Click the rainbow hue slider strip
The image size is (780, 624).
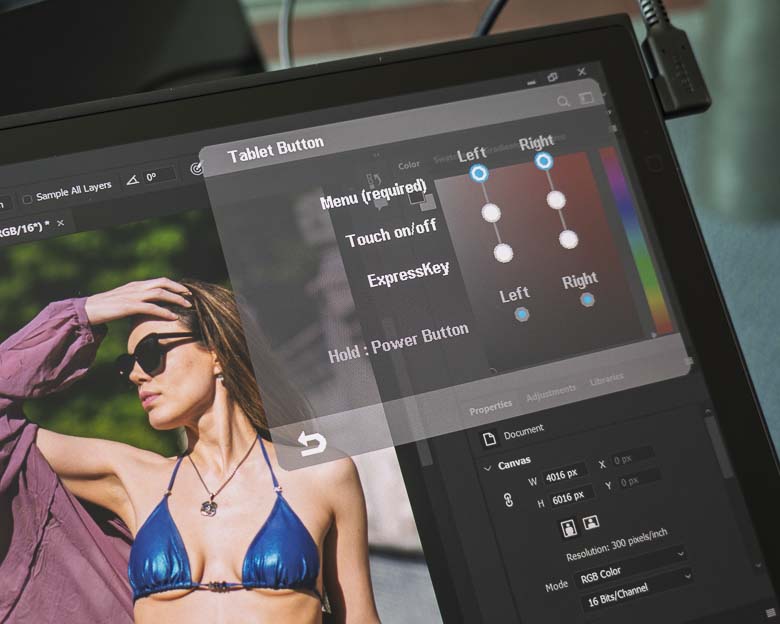637,241
